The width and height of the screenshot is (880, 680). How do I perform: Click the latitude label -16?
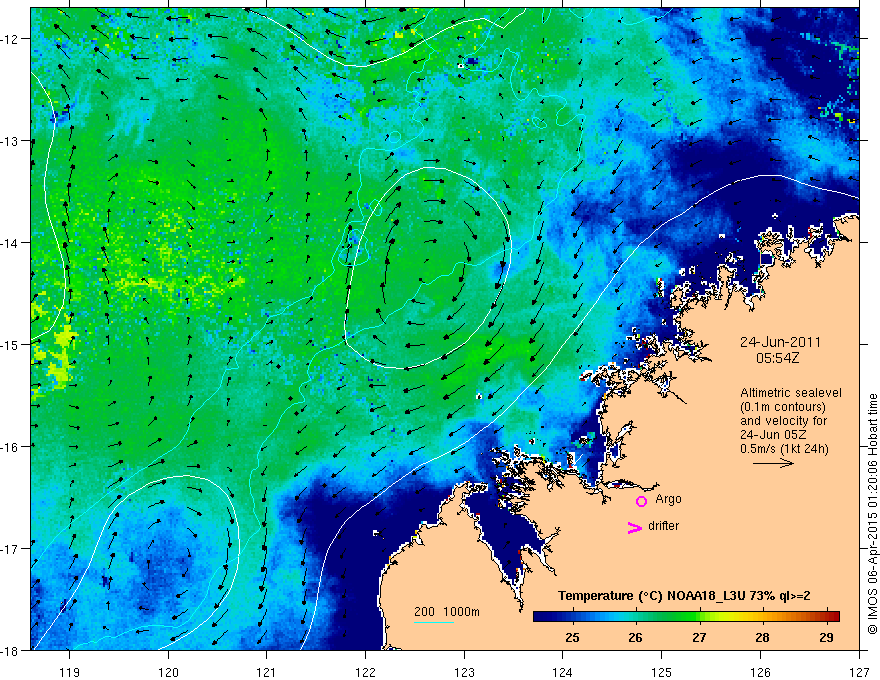(11, 447)
